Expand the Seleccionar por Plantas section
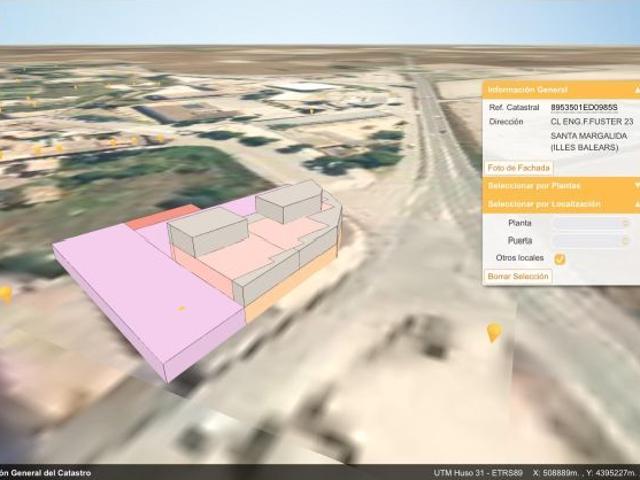Image resolution: width=640 pixels, height=480 pixels. pyautogui.click(x=561, y=186)
